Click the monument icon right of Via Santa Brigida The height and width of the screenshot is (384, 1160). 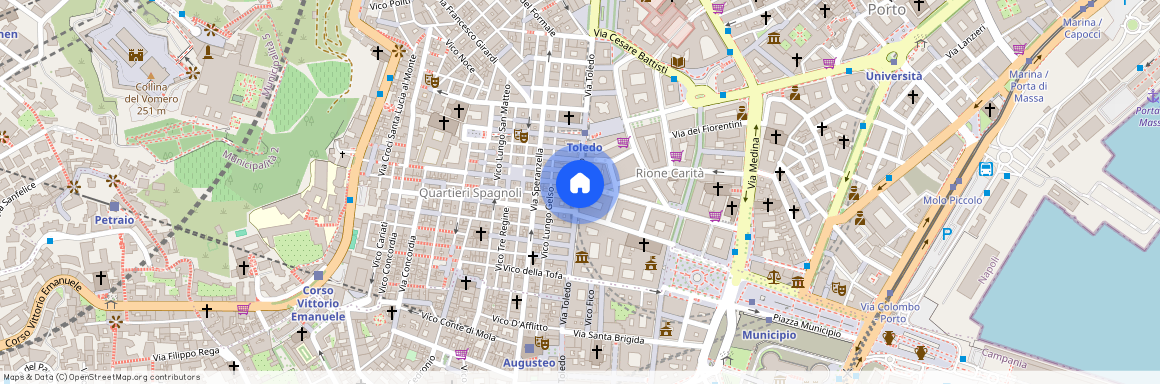point(666,329)
